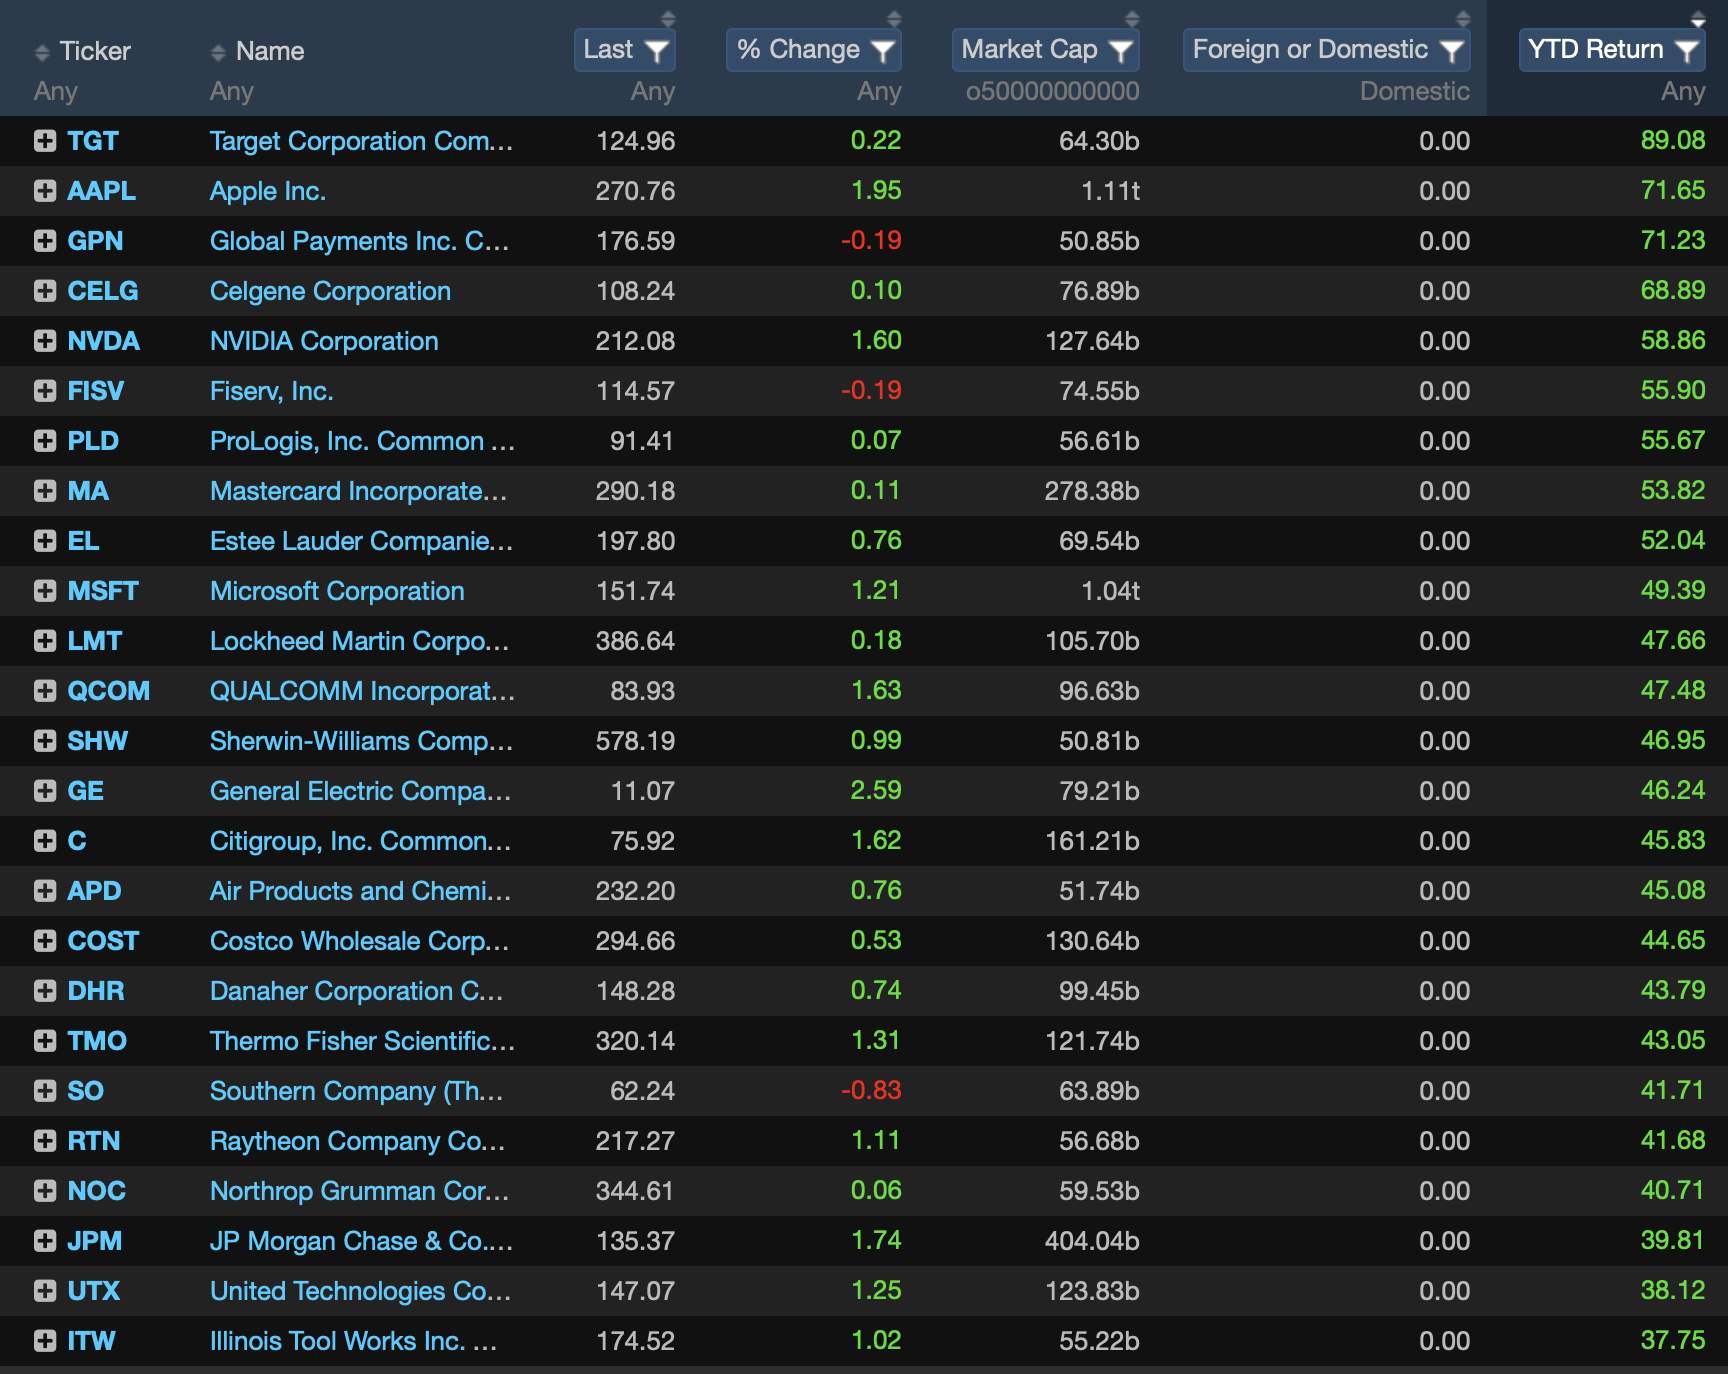Image resolution: width=1728 pixels, height=1374 pixels.
Task: Click the plus icon beside QCOM
Action: 44,691
